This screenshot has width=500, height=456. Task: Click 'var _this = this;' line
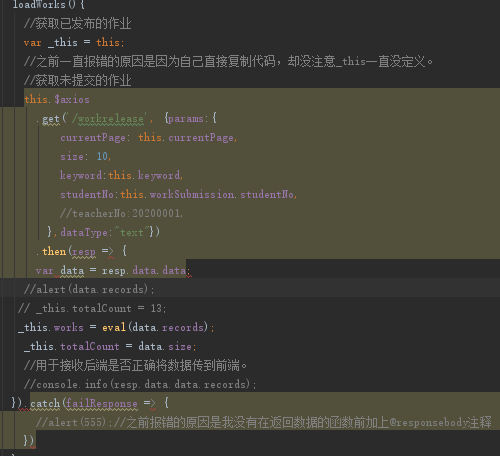(74, 43)
